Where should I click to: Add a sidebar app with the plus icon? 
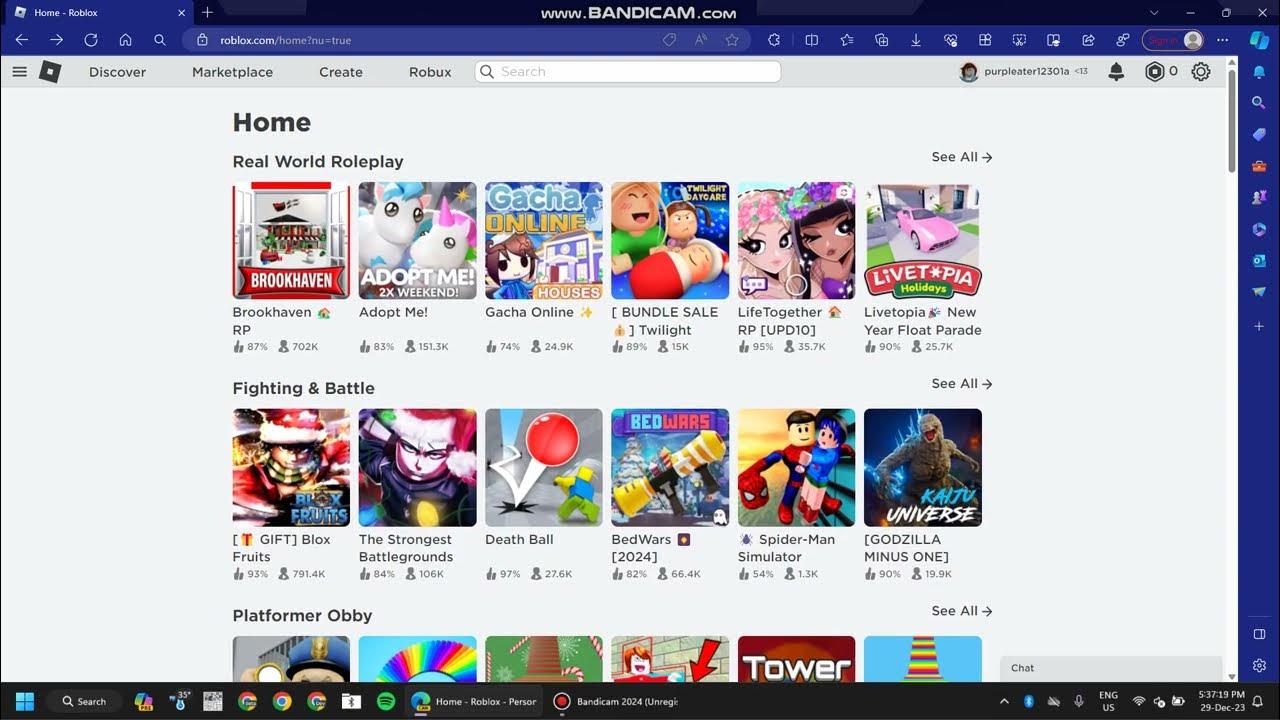[x=1259, y=326]
